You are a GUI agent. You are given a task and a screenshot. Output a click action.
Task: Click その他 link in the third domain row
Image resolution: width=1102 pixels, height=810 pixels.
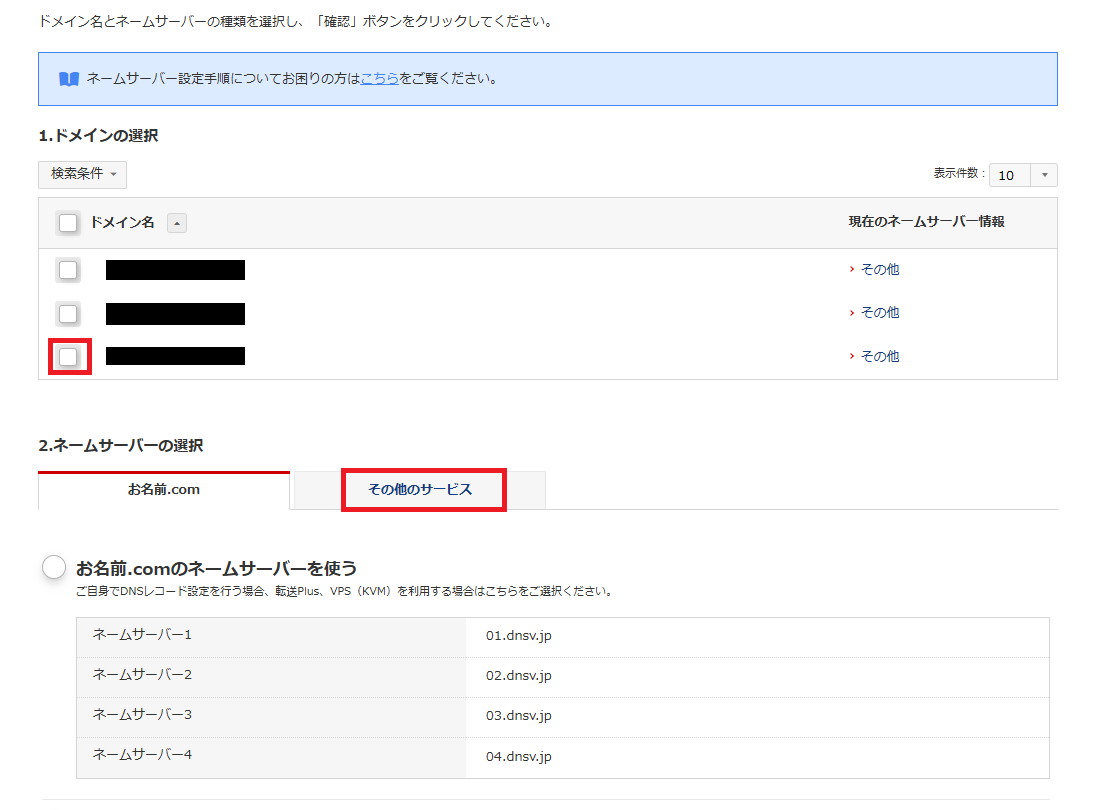pyautogui.click(x=879, y=357)
